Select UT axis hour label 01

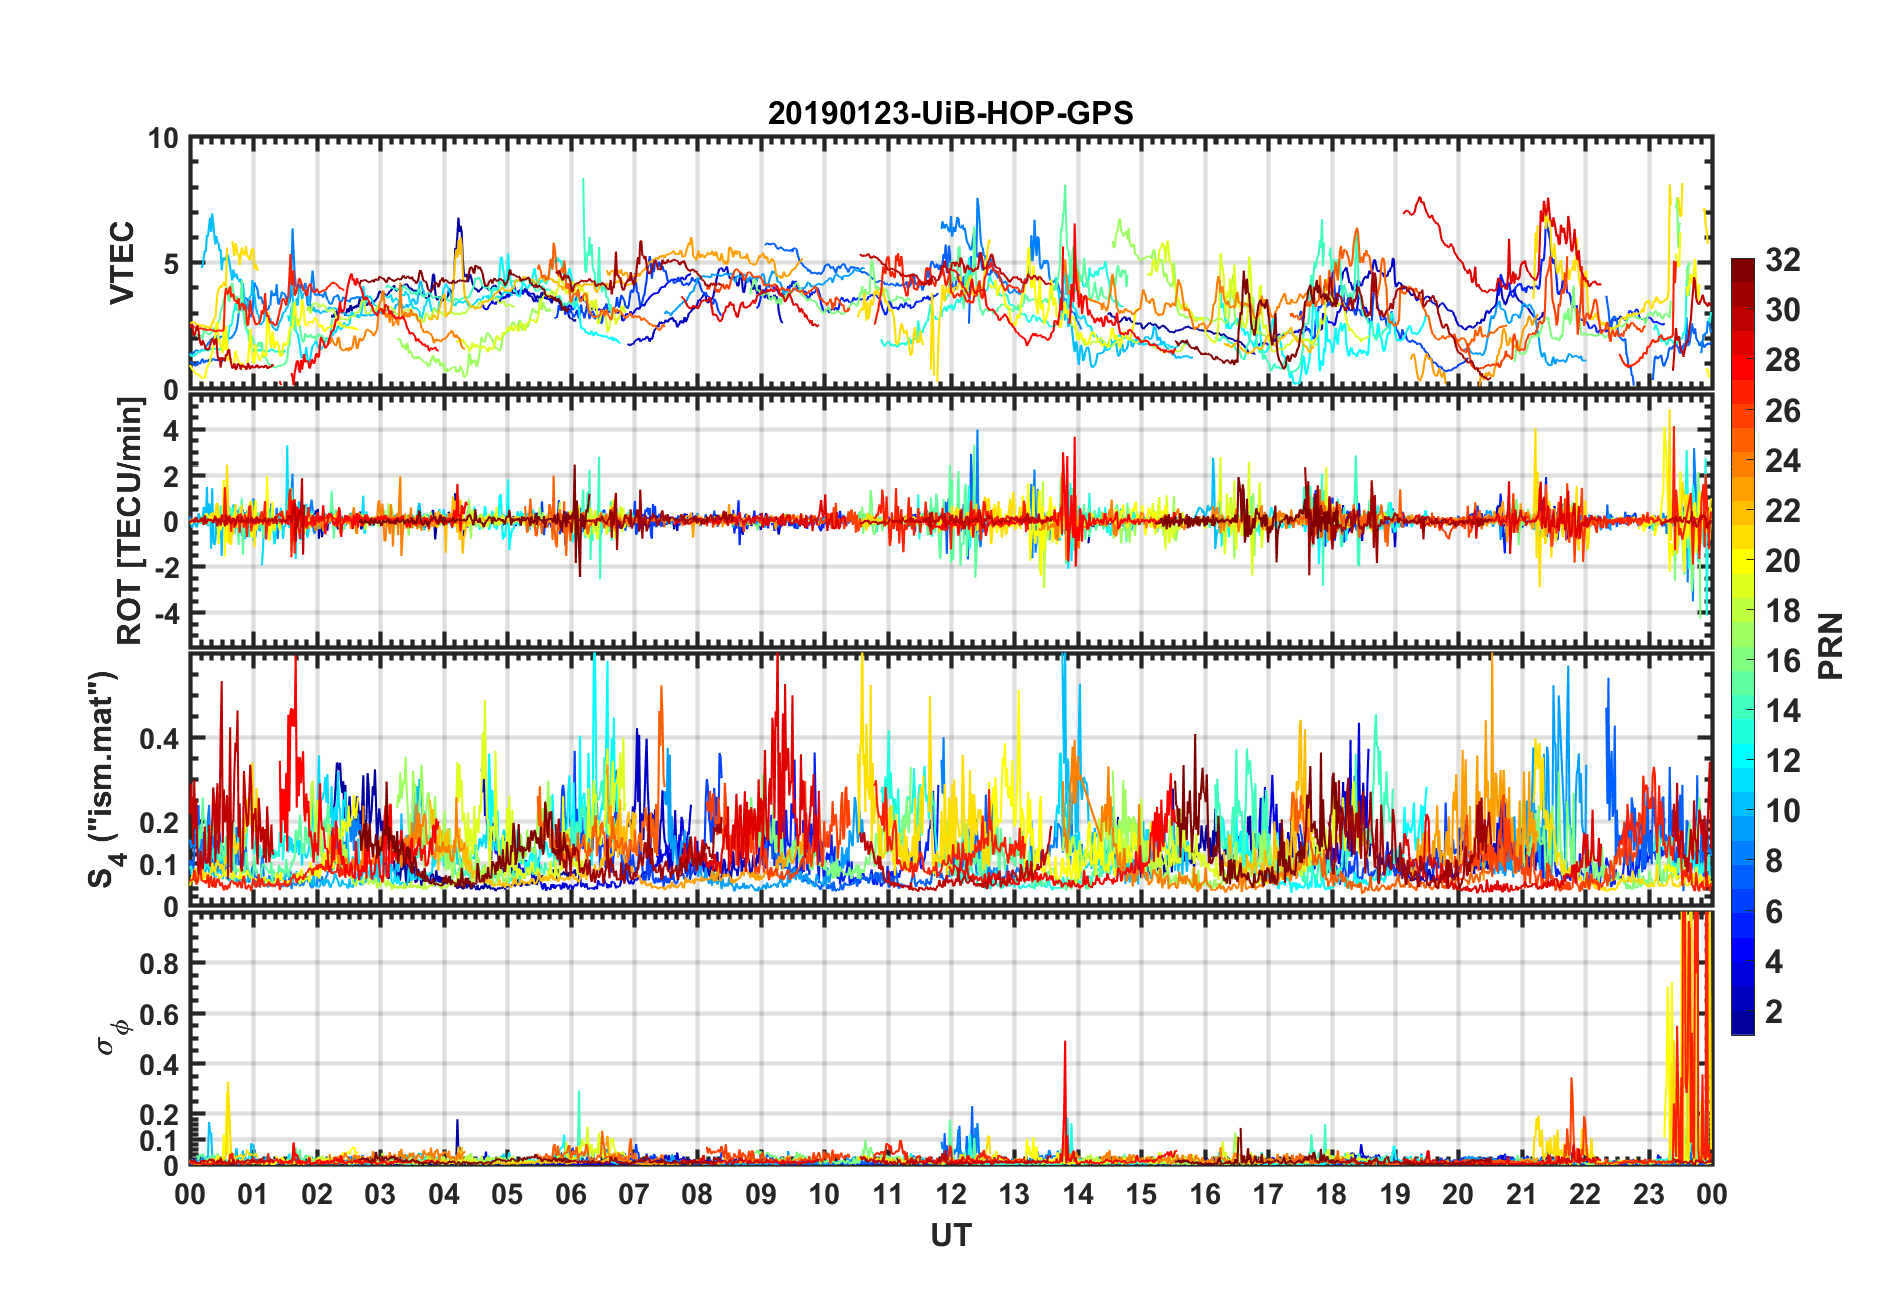tap(253, 1195)
